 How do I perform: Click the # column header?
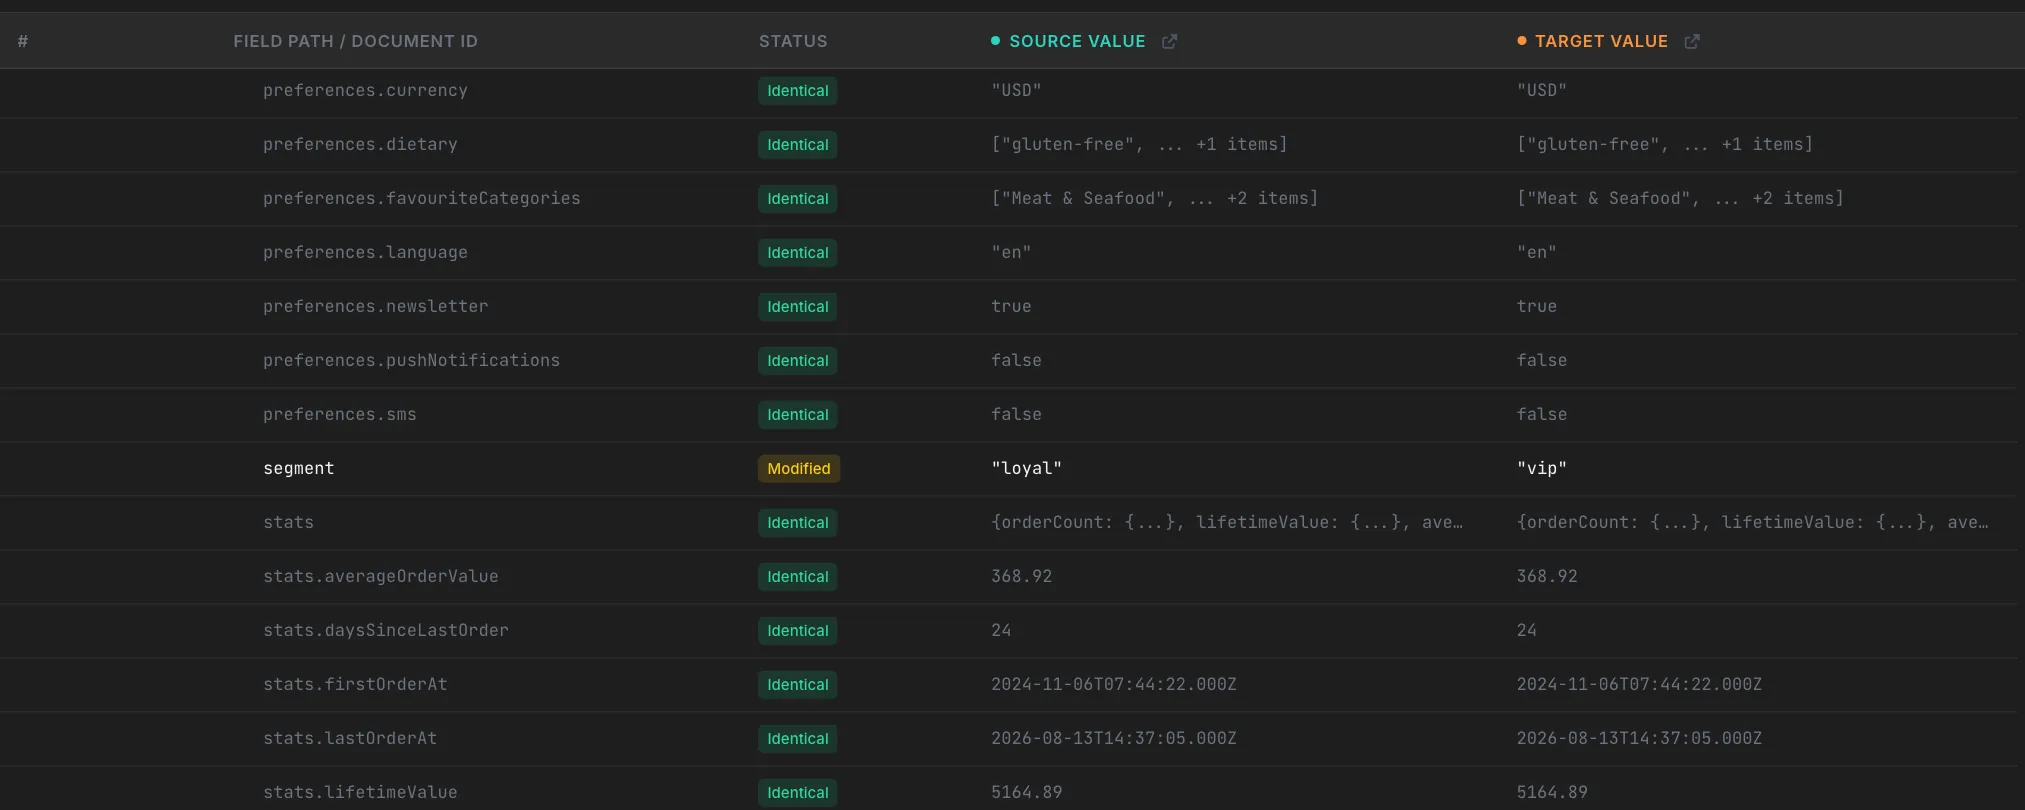(x=23, y=41)
